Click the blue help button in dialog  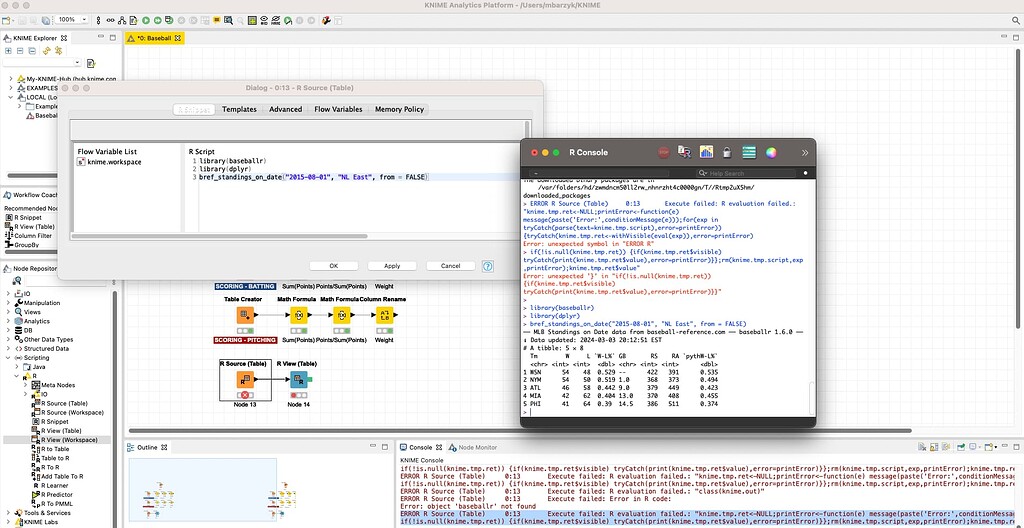tap(487, 266)
